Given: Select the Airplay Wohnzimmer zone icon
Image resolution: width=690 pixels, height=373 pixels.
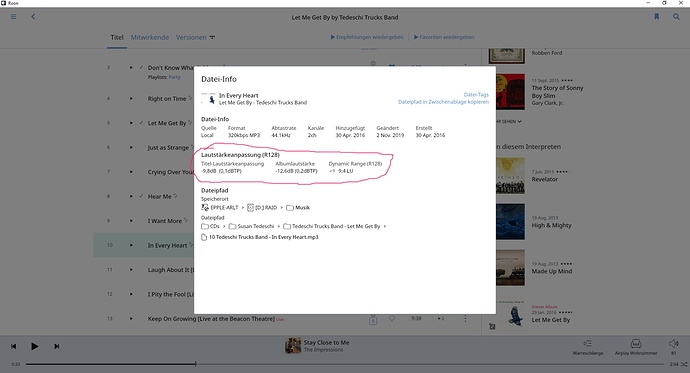Looking at the screenshot, I should [636, 344].
